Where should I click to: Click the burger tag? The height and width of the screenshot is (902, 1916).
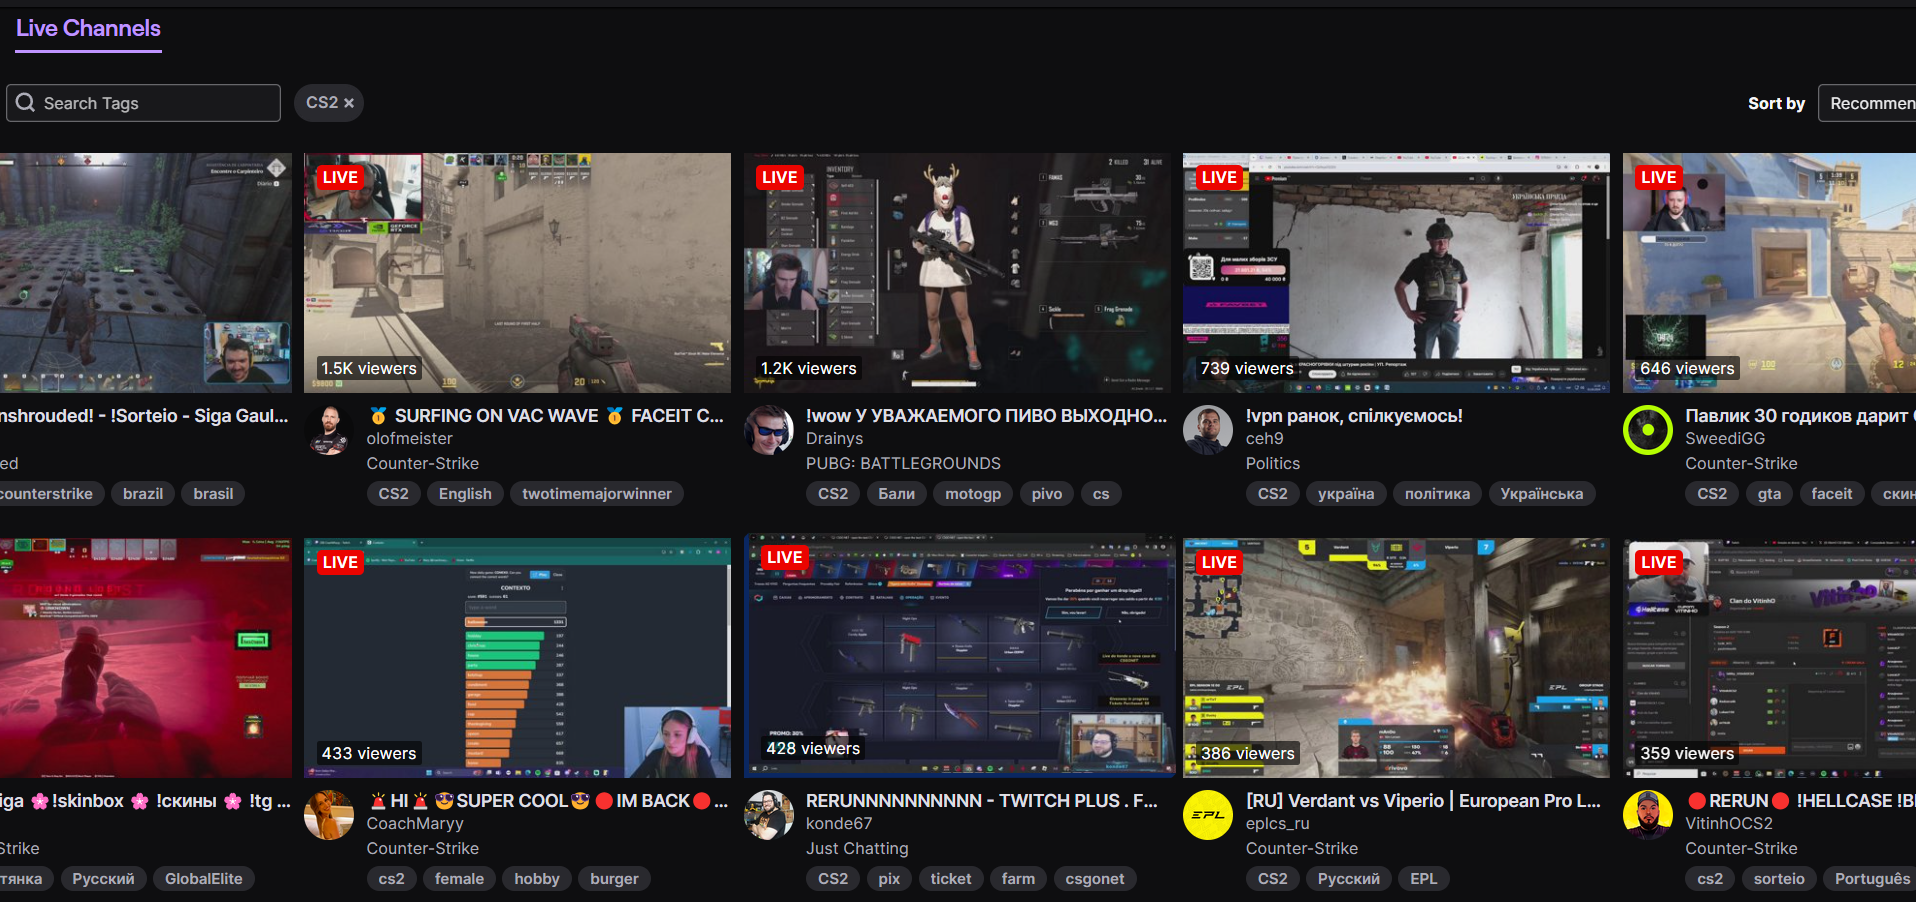614,879
